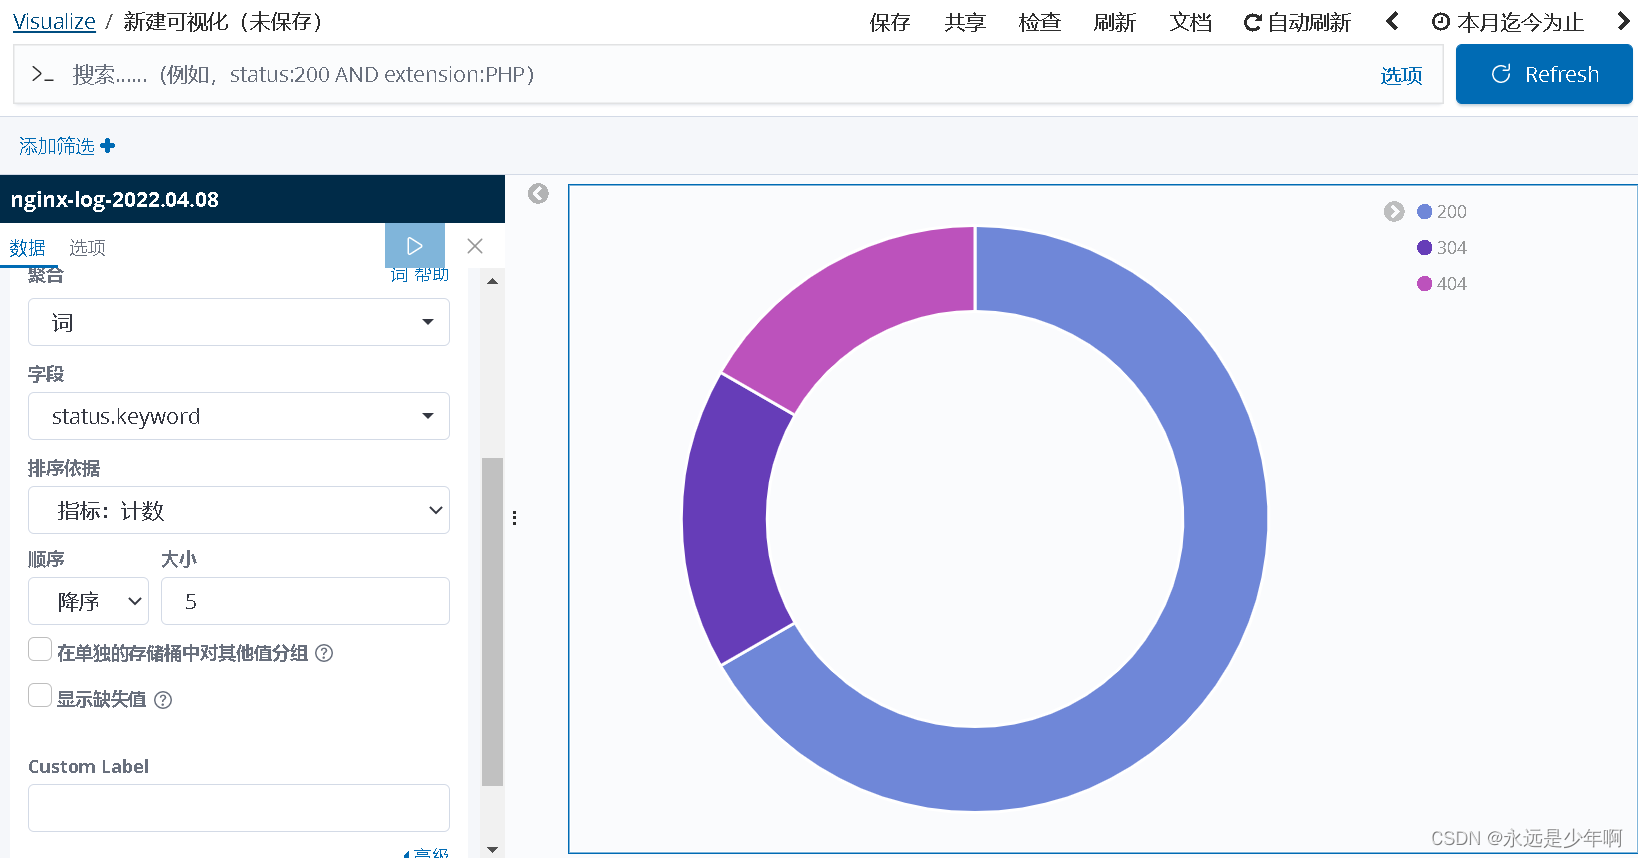Expand the 高级 advanced section
The width and height of the screenshot is (1638, 858).
(427, 852)
